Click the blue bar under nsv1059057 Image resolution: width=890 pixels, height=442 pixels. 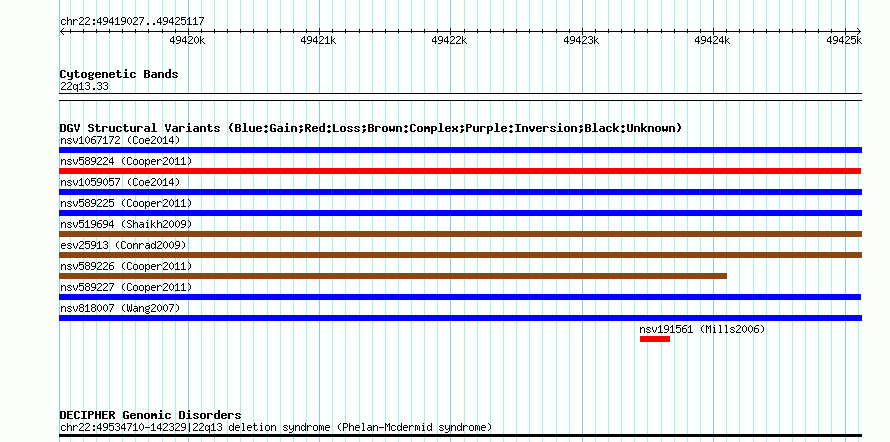click(x=460, y=192)
